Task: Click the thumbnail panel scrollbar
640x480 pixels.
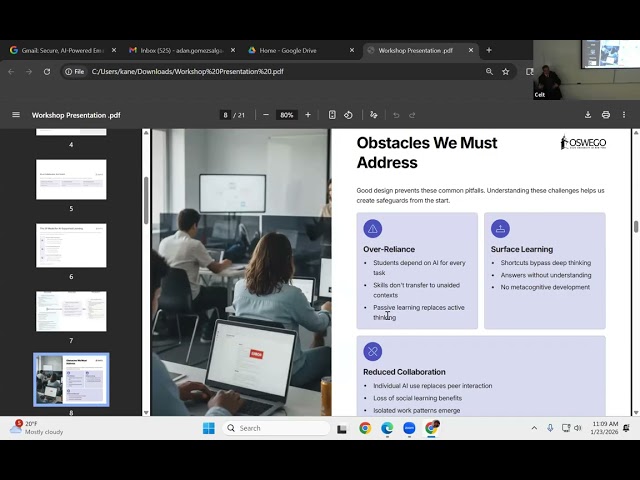Action: point(146,200)
